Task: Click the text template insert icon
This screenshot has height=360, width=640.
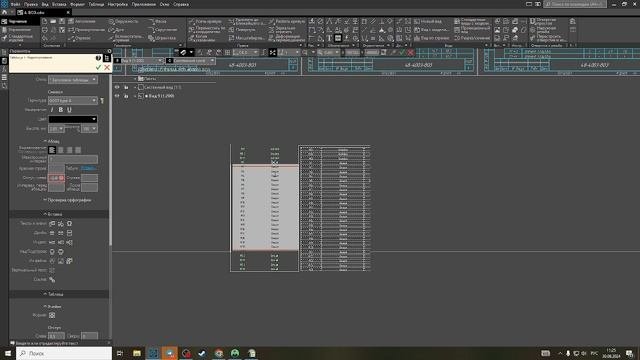Action: click(x=52, y=224)
